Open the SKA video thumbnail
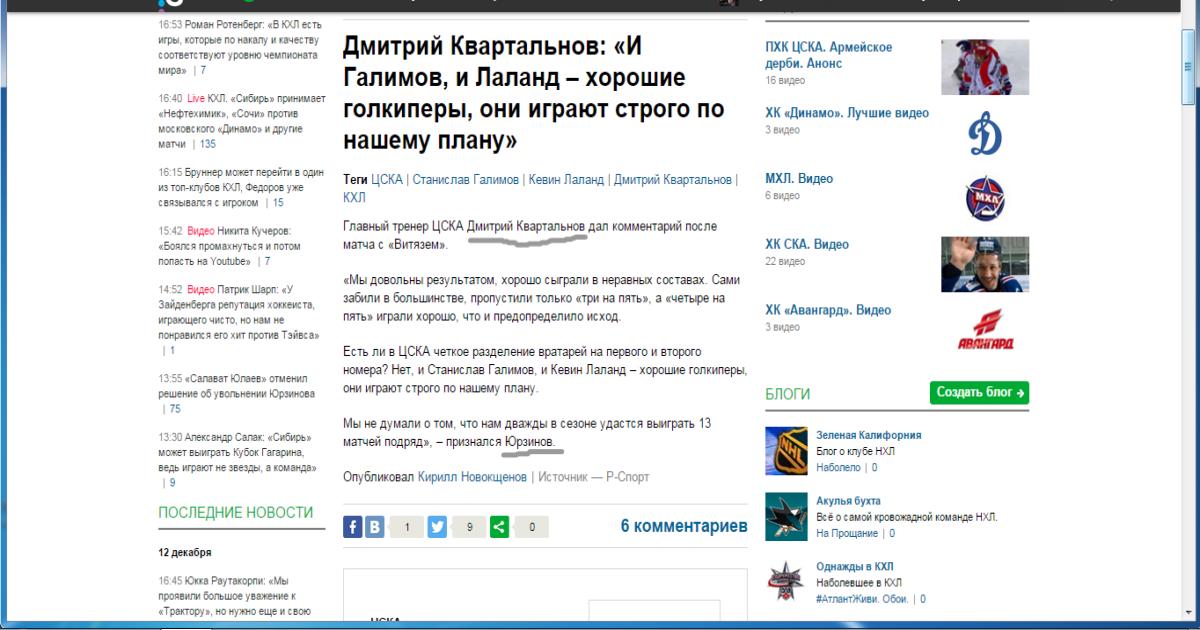1200x630 pixels. point(985,264)
